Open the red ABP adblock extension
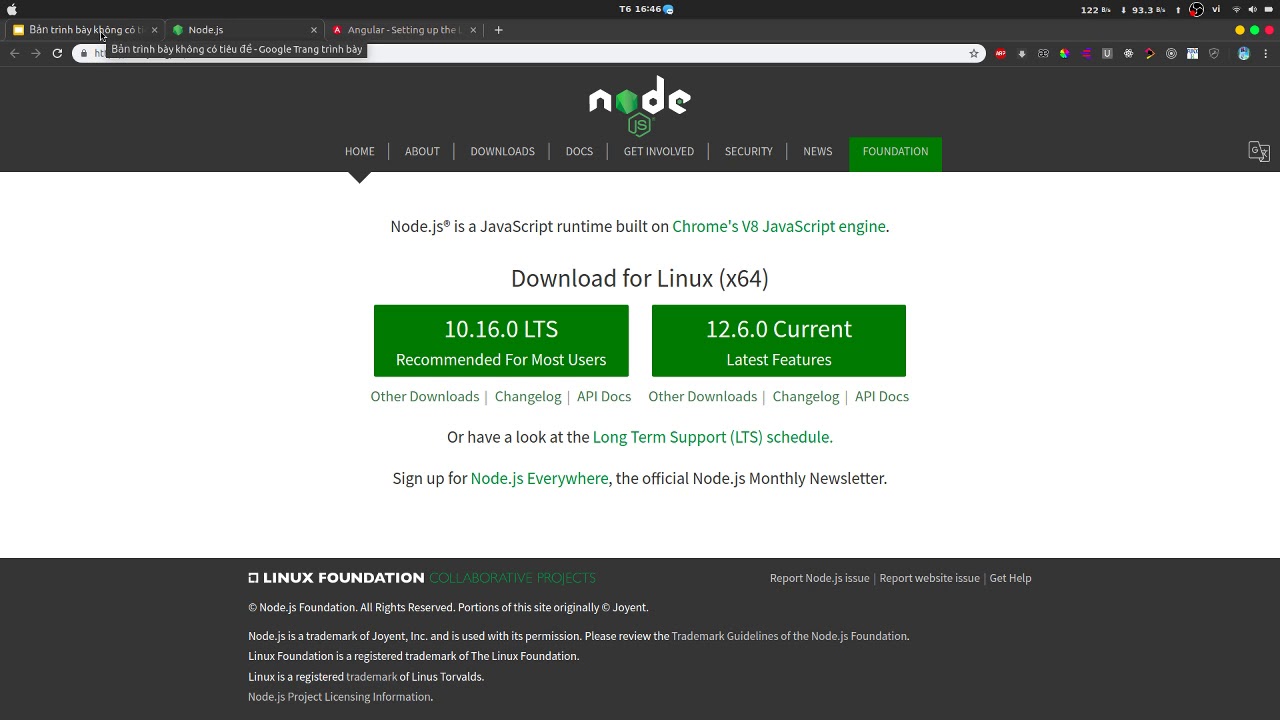The width and height of the screenshot is (1280, 720). (1000, 54)
